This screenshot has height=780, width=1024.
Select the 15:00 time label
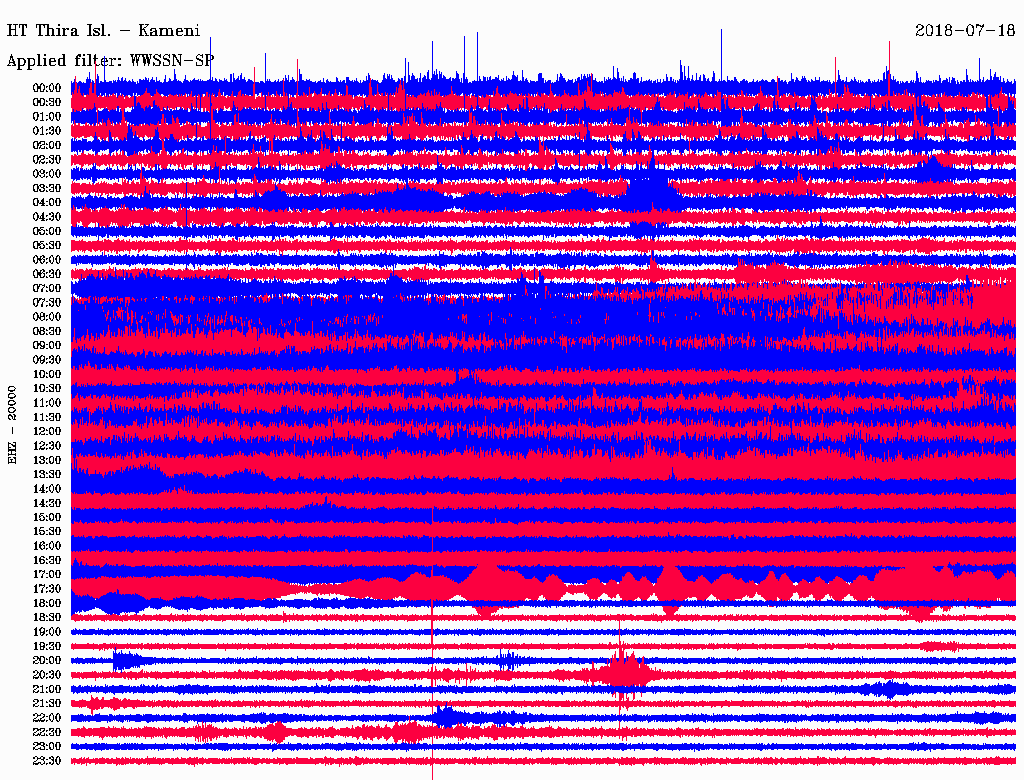[x=47, y=517]
